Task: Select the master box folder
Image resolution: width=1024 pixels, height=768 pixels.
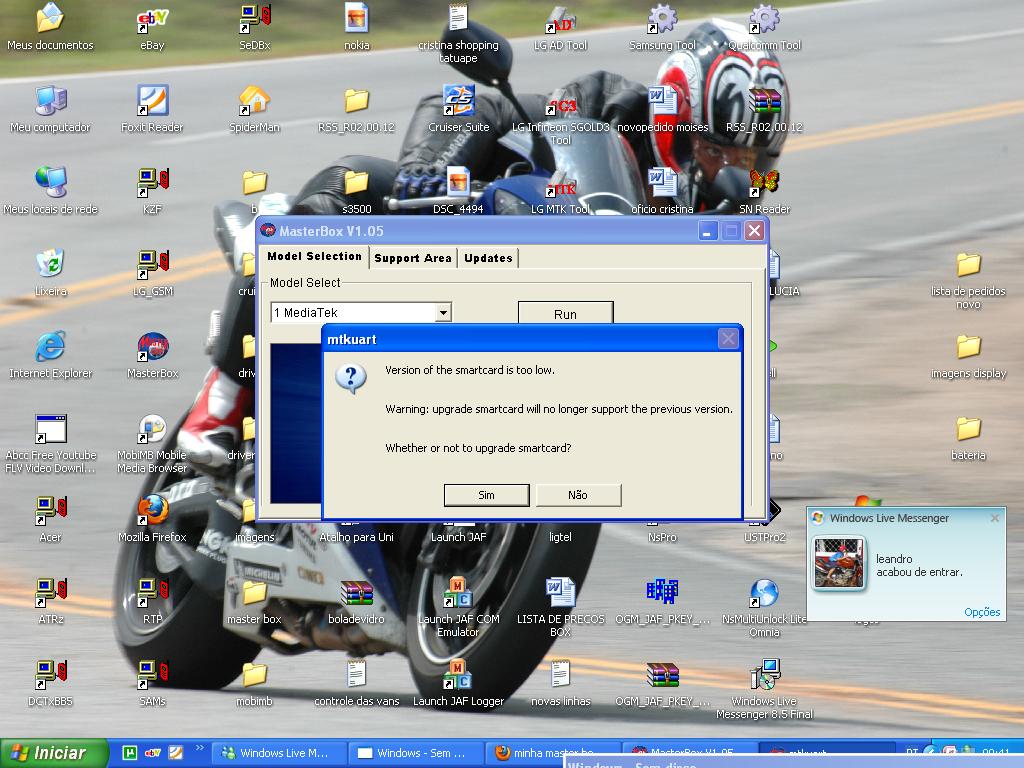Action: point(255,601)
